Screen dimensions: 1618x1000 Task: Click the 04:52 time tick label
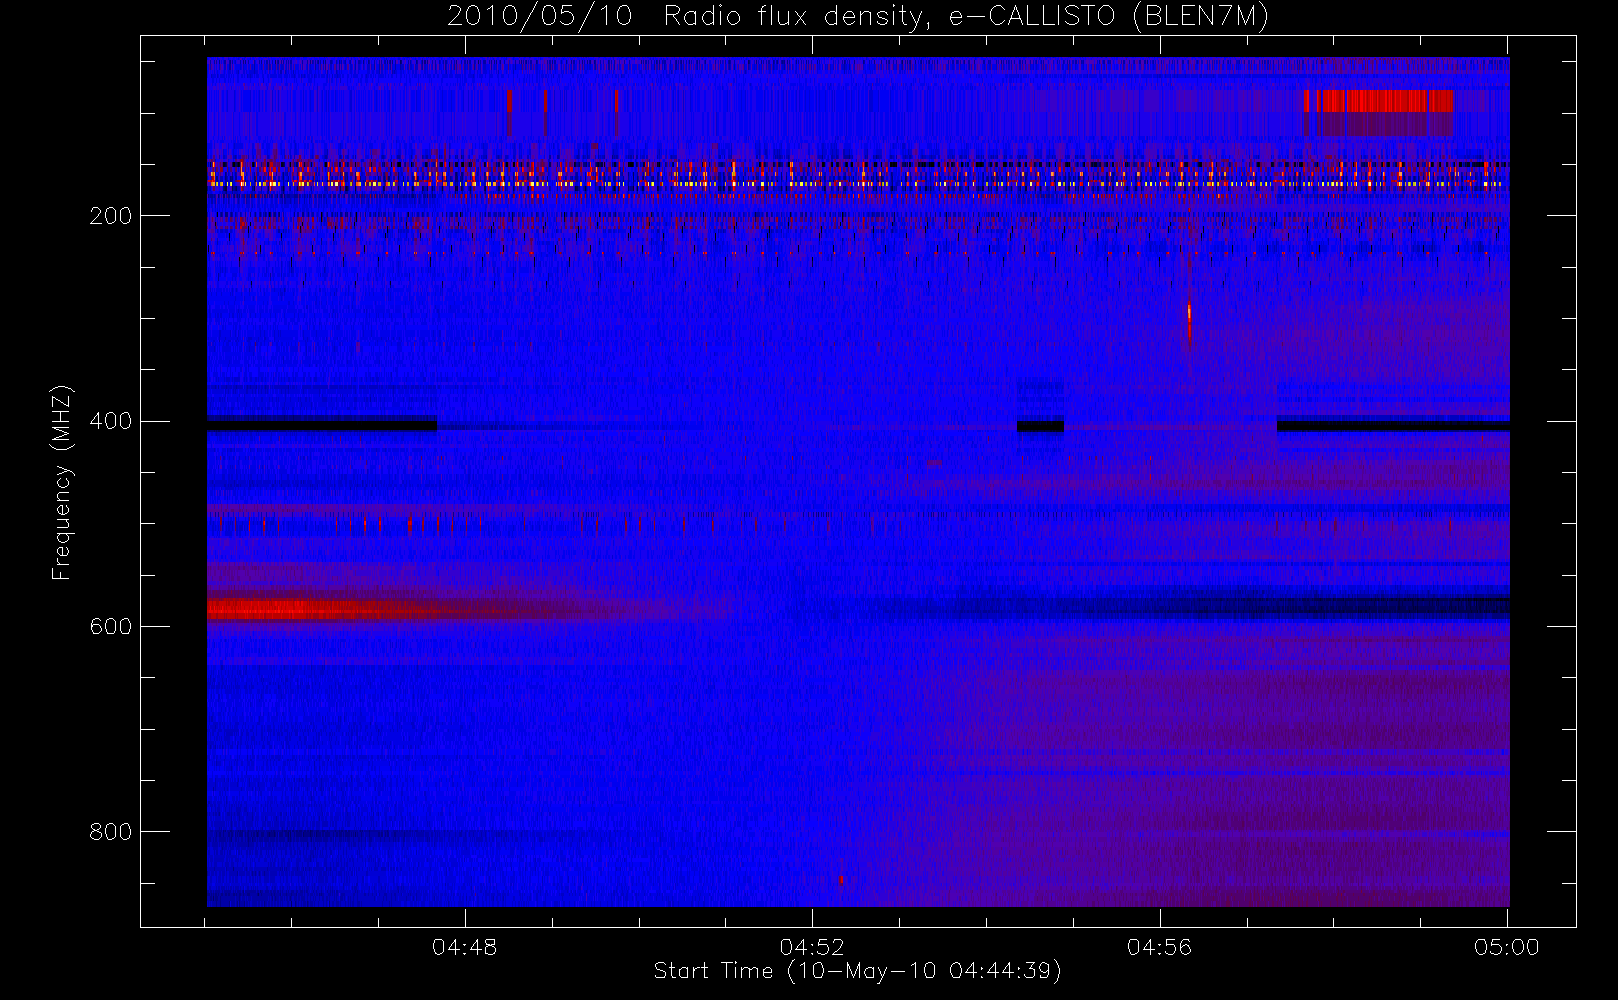point(812,947)
